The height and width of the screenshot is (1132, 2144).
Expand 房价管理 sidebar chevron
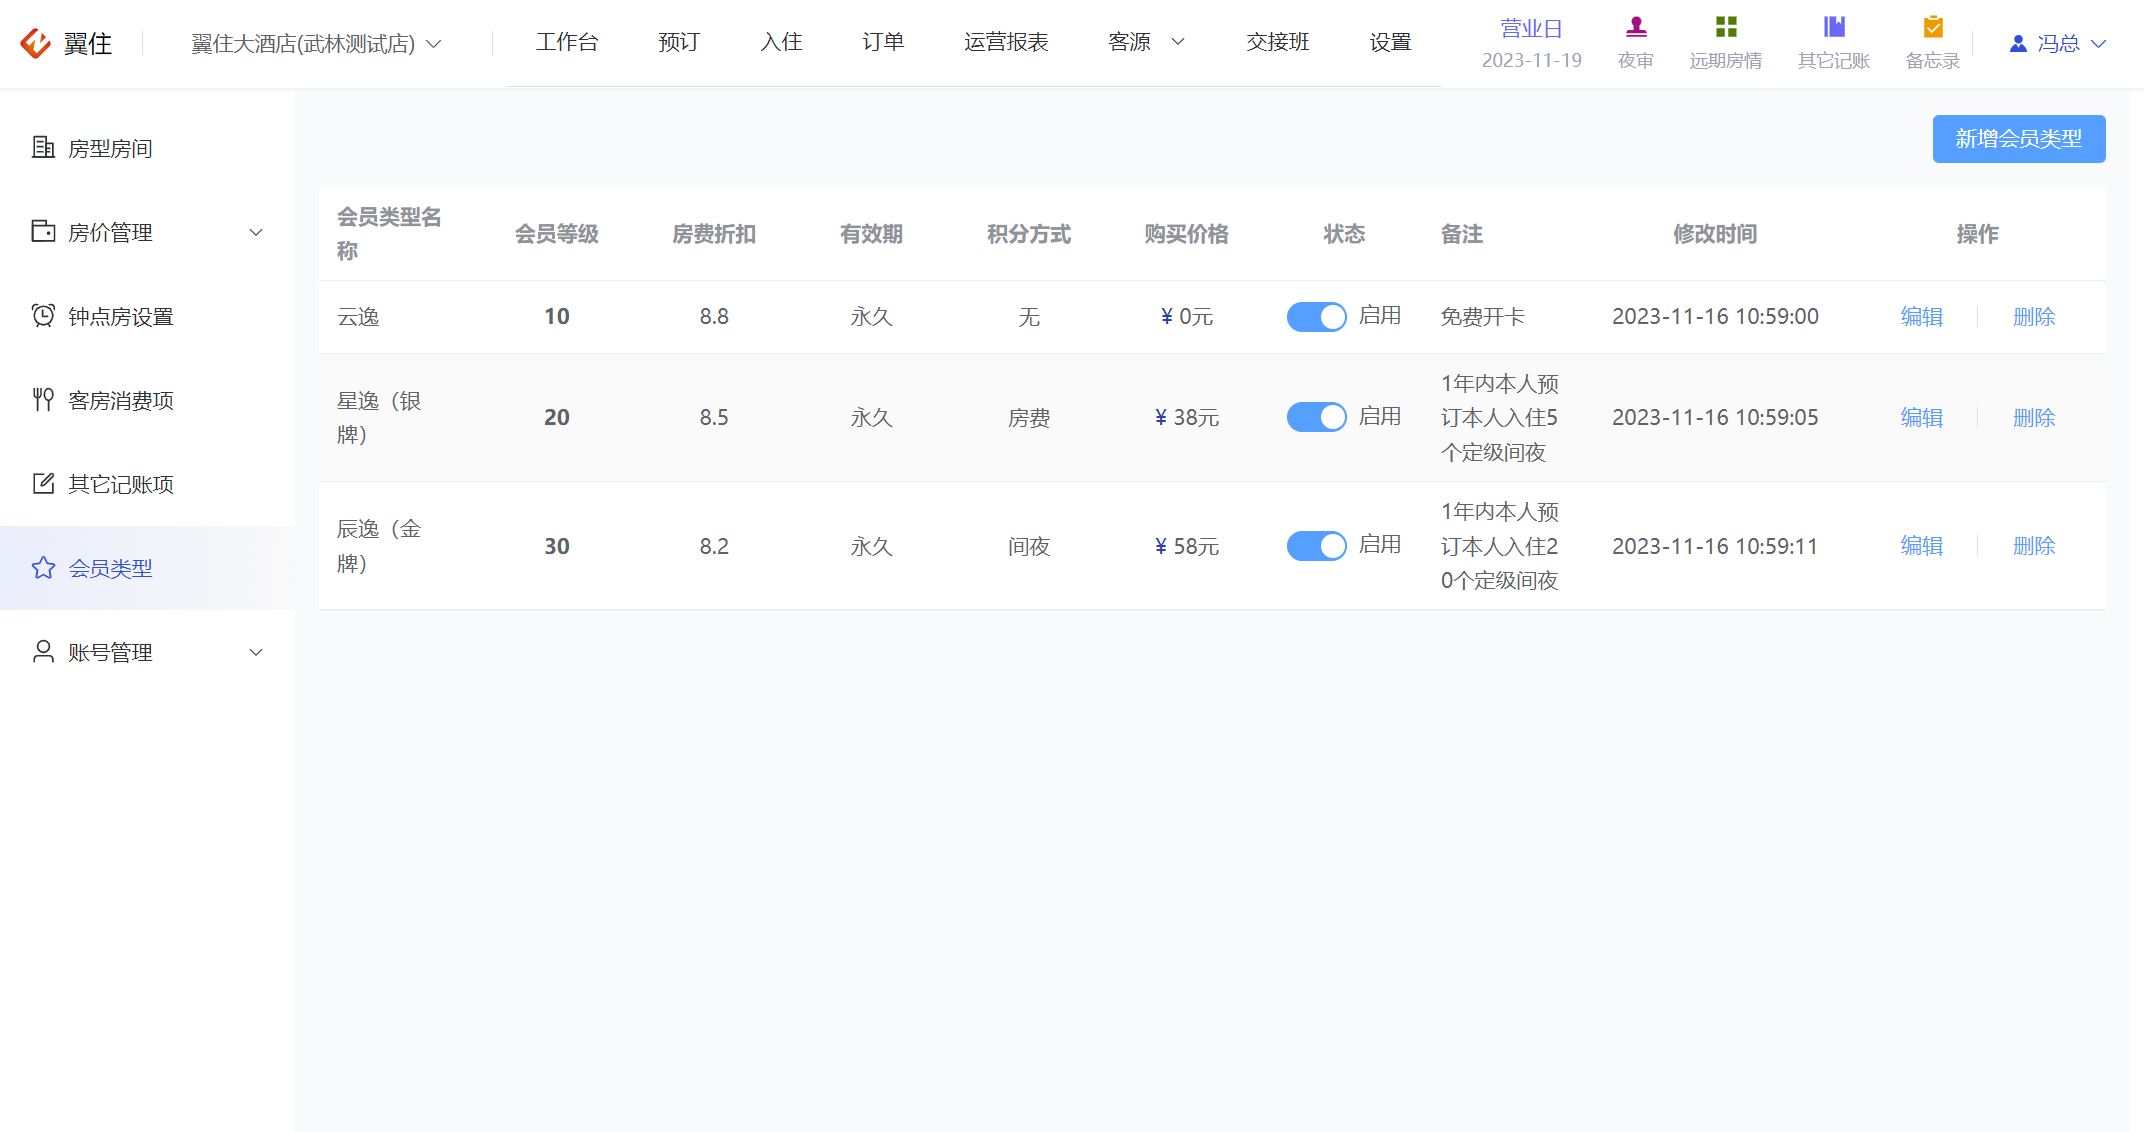(256, 232)
